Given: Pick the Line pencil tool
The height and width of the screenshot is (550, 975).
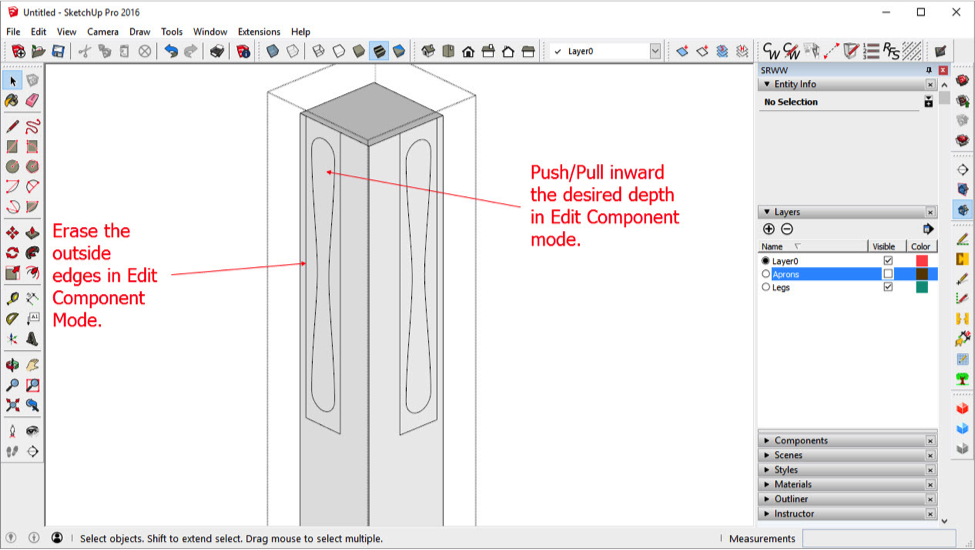Looking at the screenshot, I should click(x=12, y=127).
